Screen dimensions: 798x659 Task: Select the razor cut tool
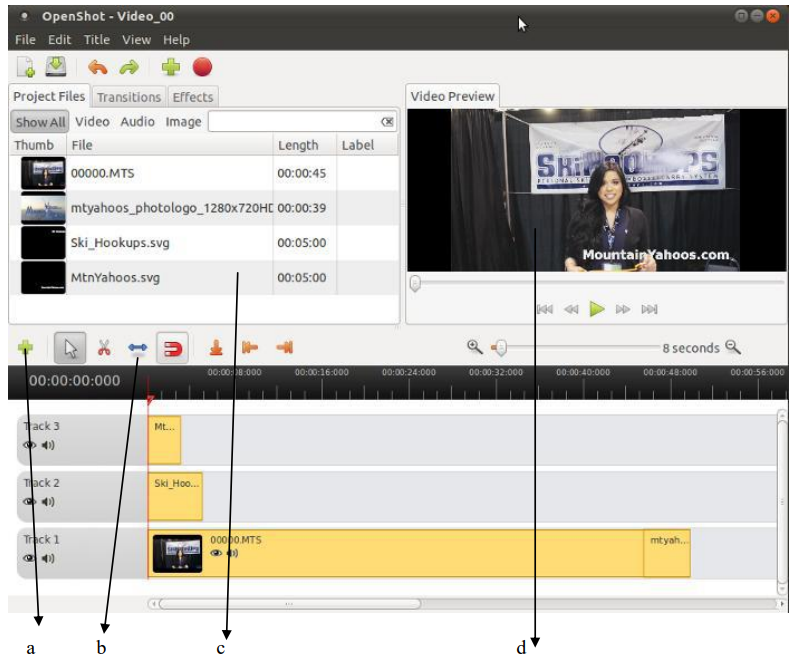[x=103, y=348]
